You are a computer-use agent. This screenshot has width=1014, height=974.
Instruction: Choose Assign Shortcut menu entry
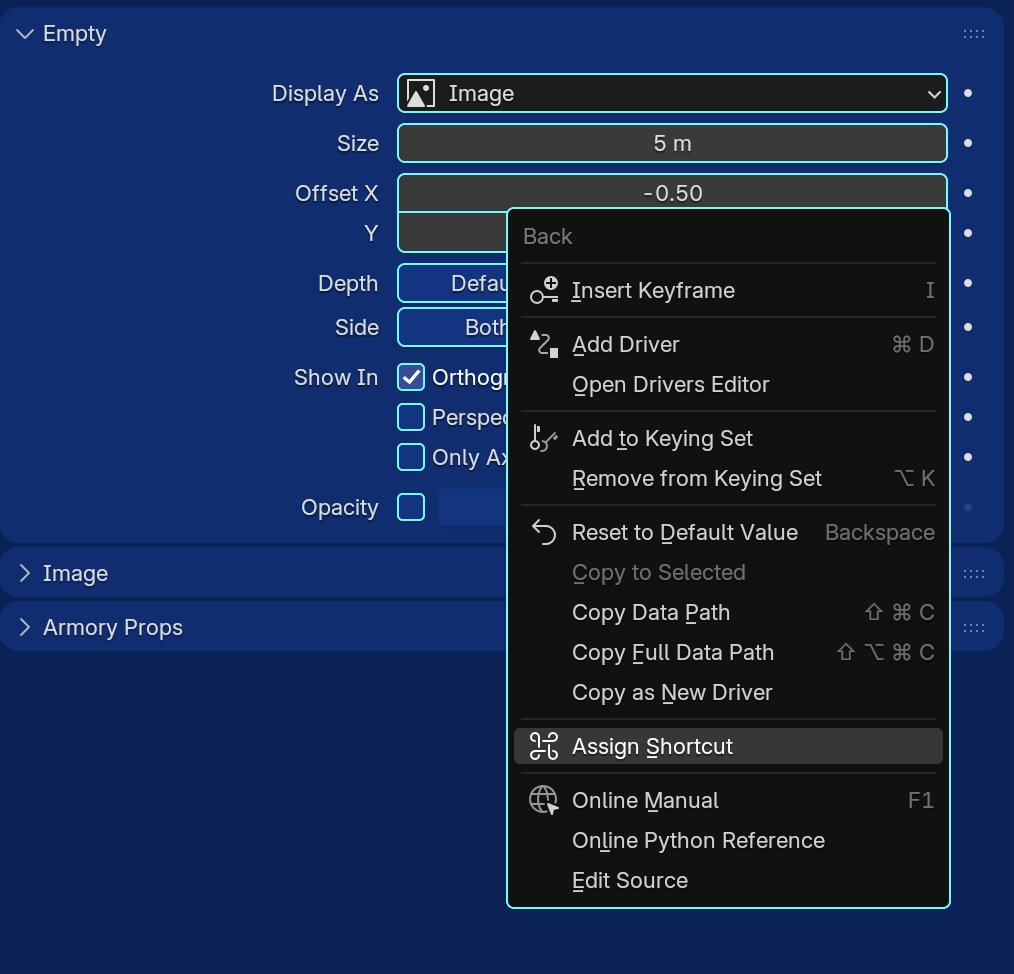728,746
